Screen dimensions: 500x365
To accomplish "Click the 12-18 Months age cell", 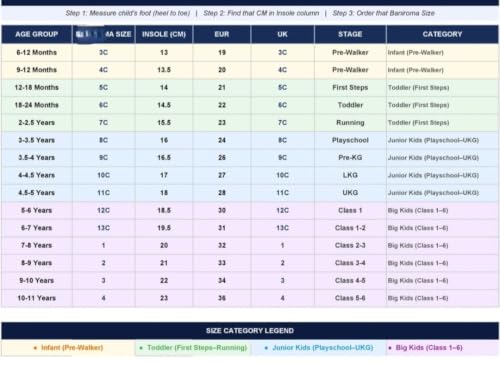I will (x=37, y=88).
